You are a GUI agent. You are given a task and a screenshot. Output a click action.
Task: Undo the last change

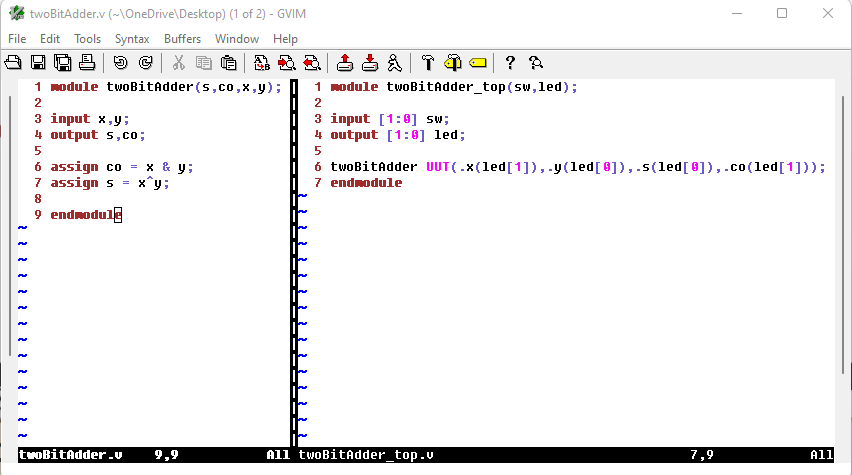(x=121, y=63)
